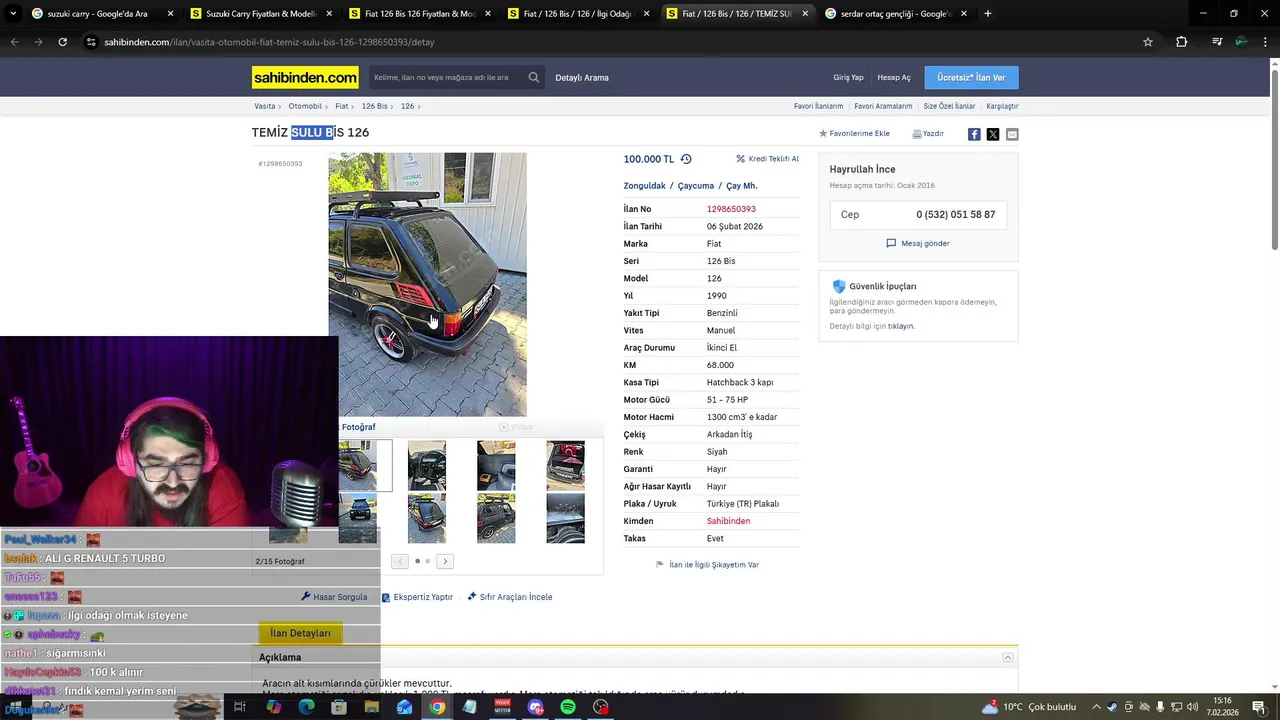
Task: Go back using browser back arrow
Action: (x=14, y=42)
